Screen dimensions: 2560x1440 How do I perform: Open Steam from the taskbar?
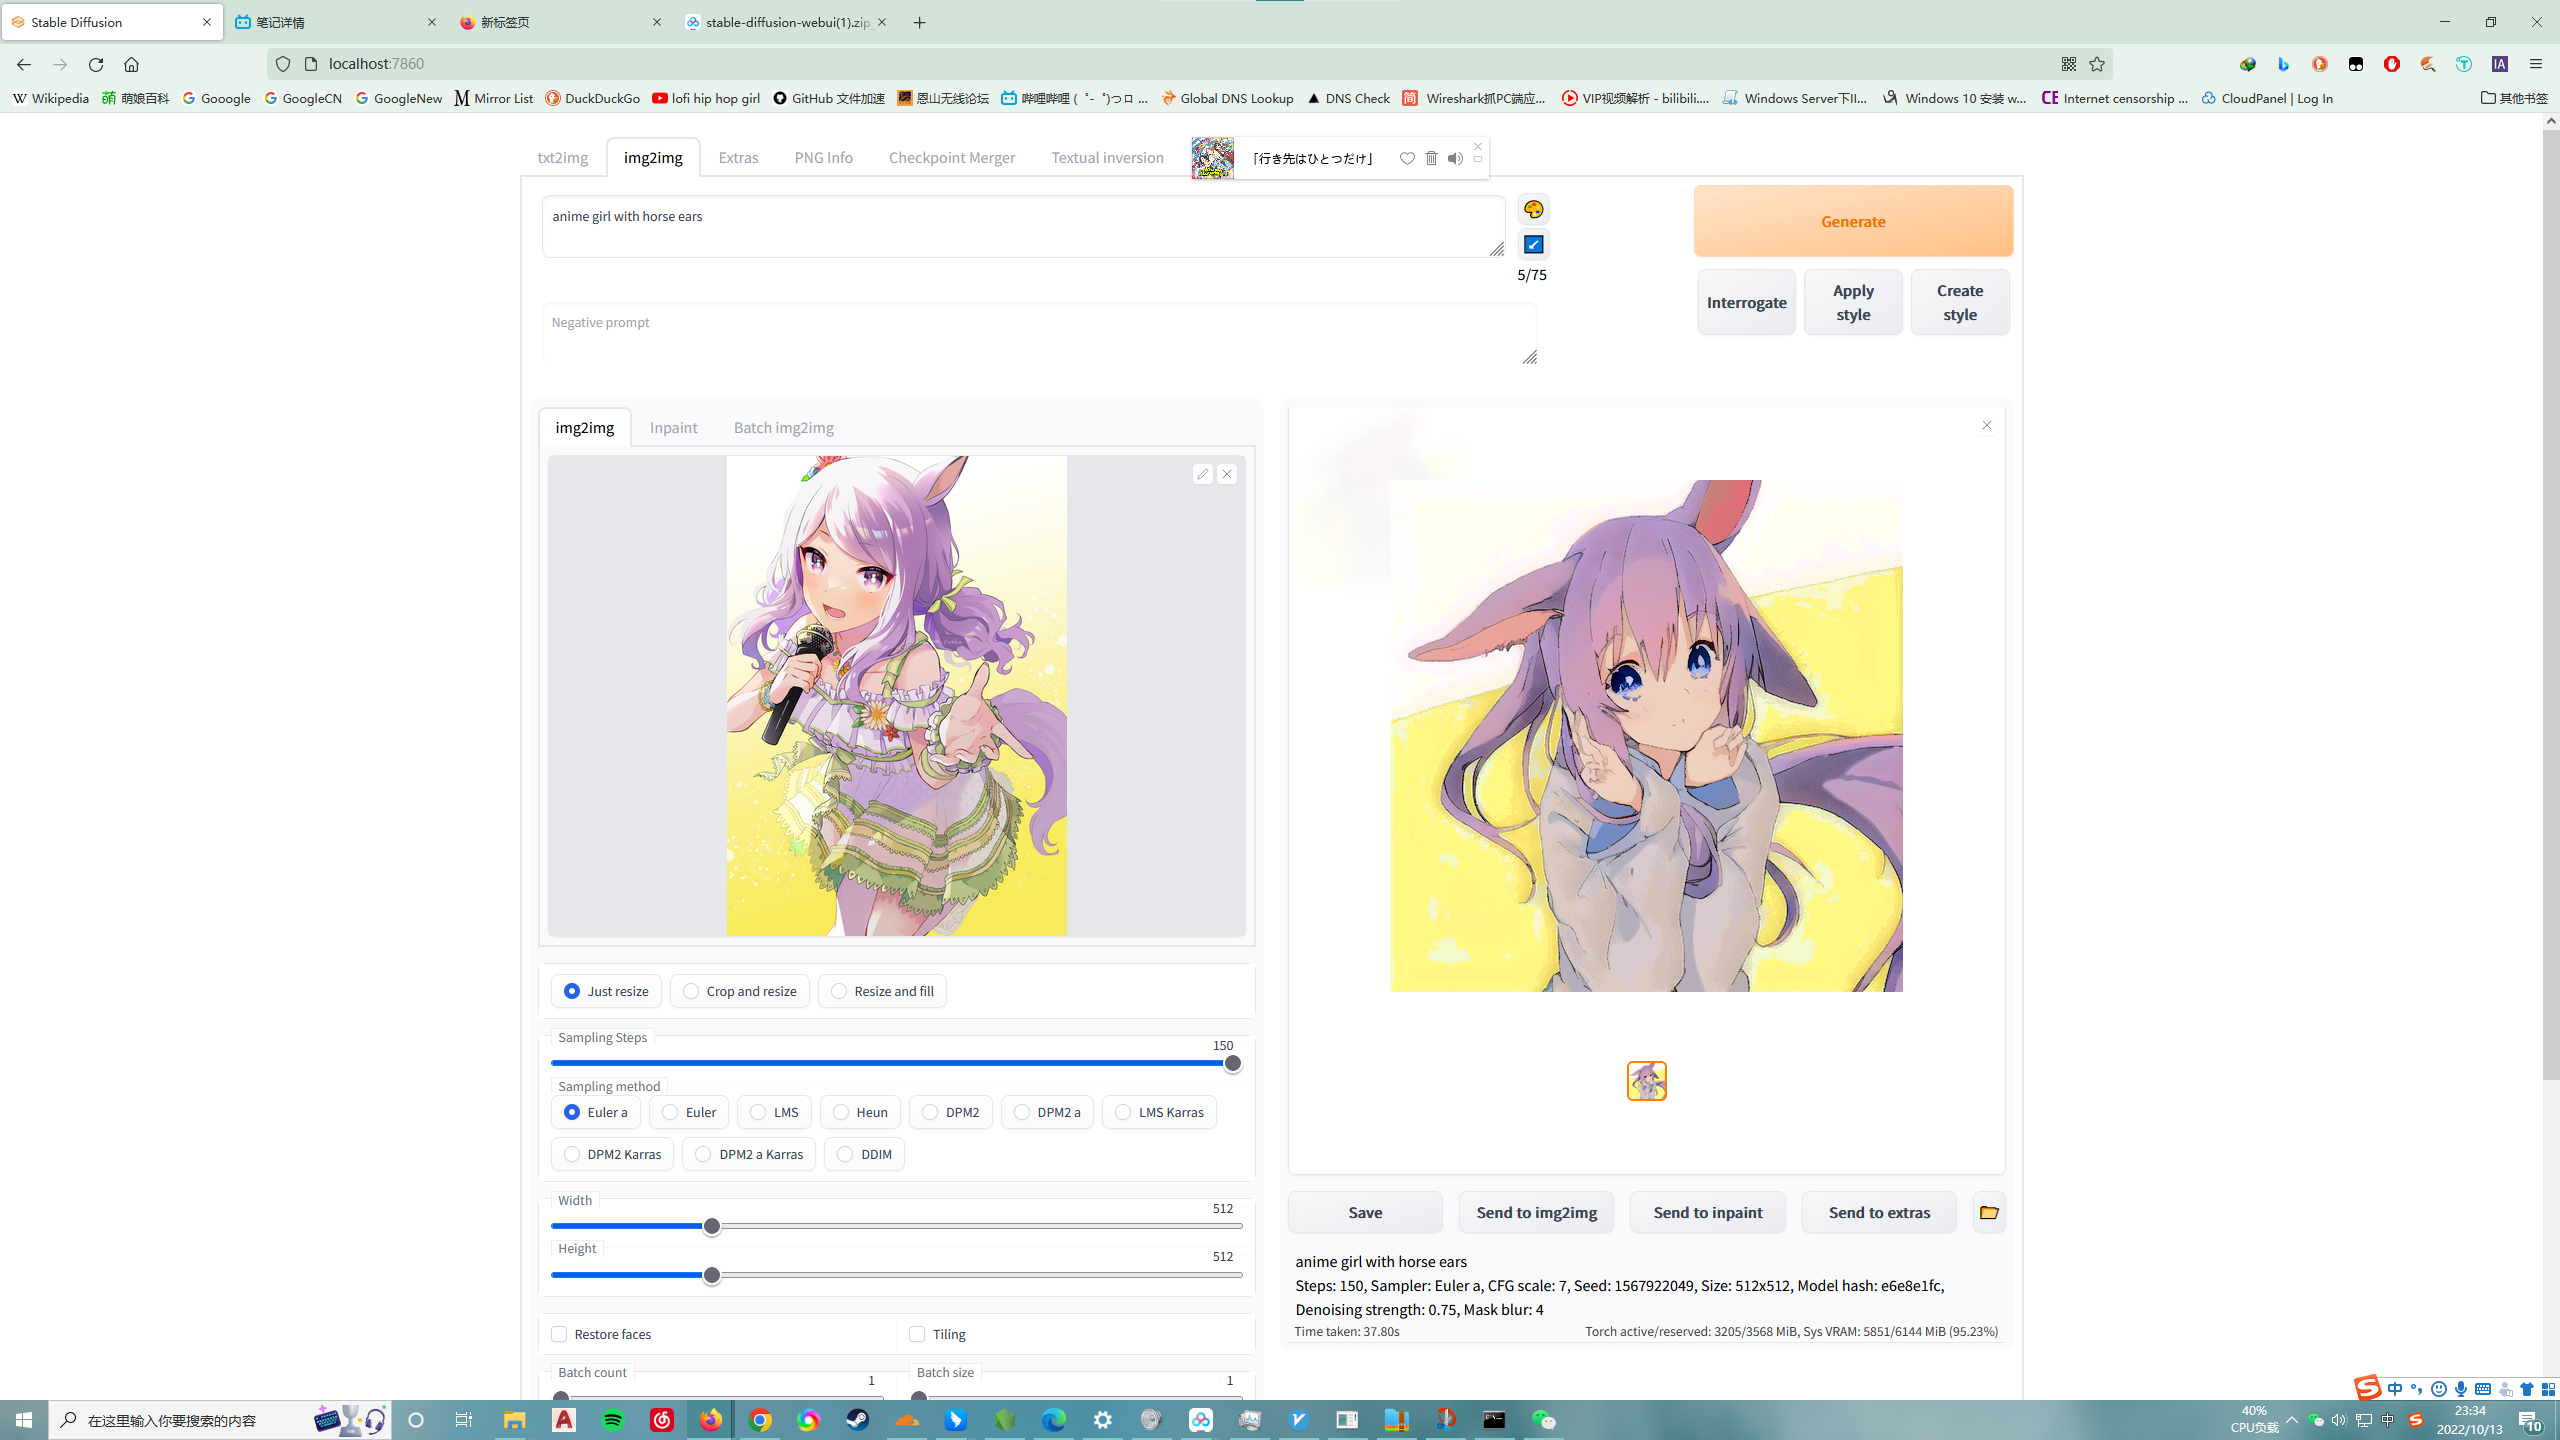pyautogui.click(x=857, y=1420)
